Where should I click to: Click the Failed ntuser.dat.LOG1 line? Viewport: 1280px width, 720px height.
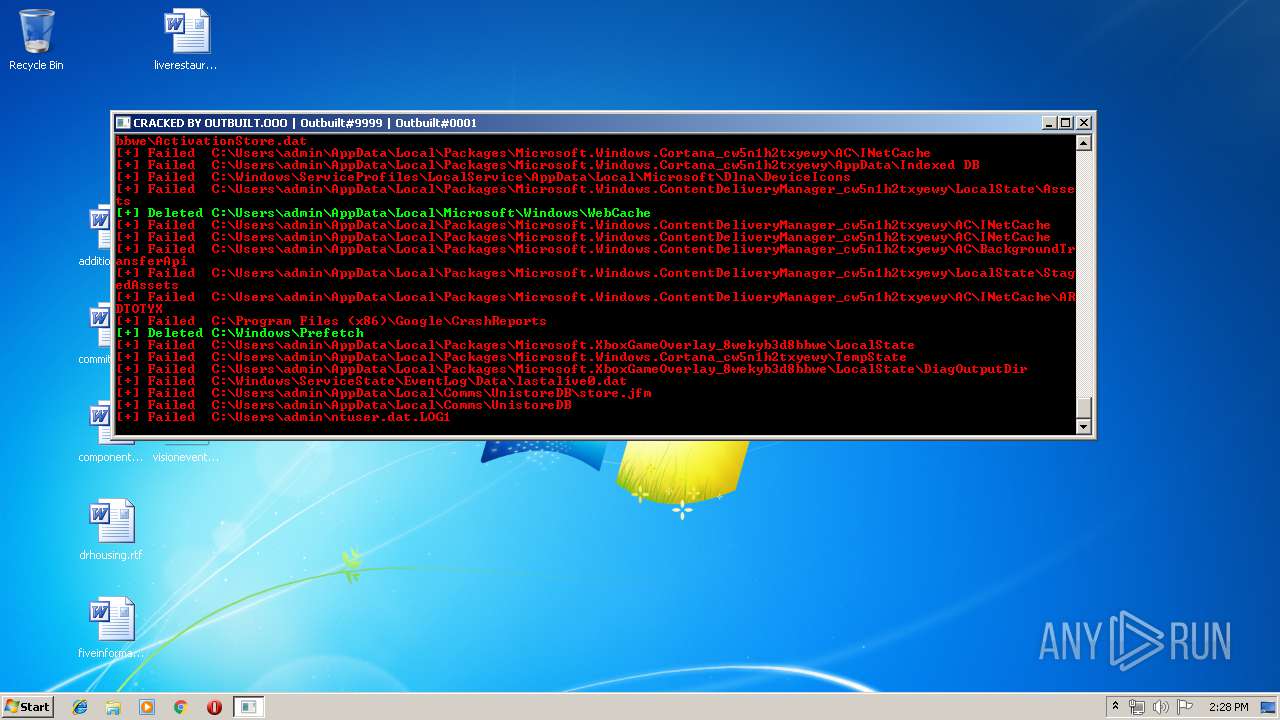(283, 417)
